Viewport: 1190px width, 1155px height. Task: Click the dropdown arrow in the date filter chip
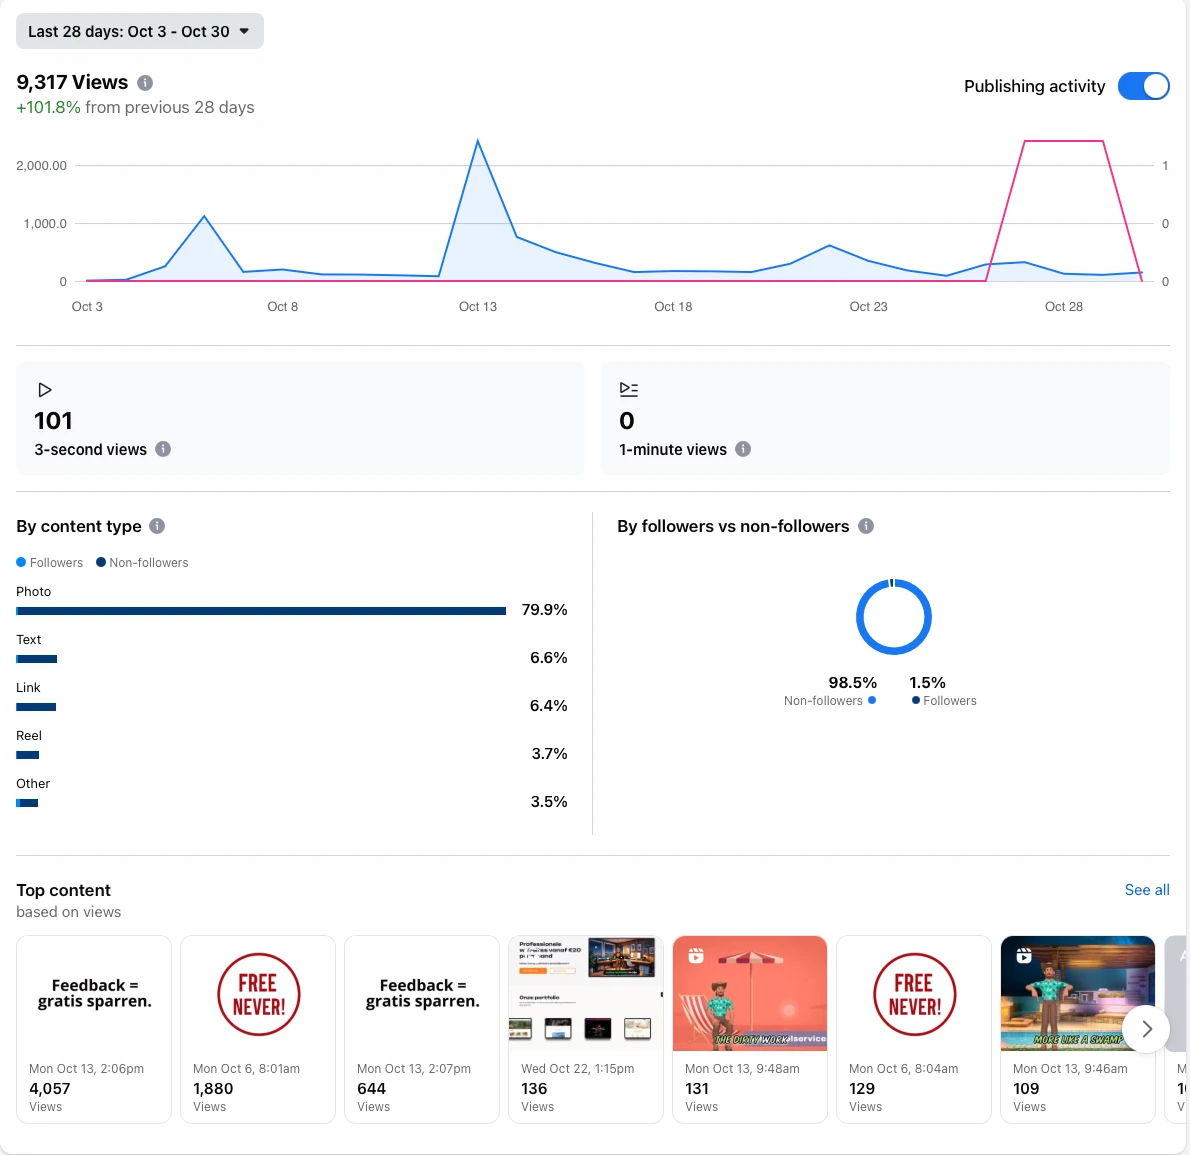tap(243, 31)
